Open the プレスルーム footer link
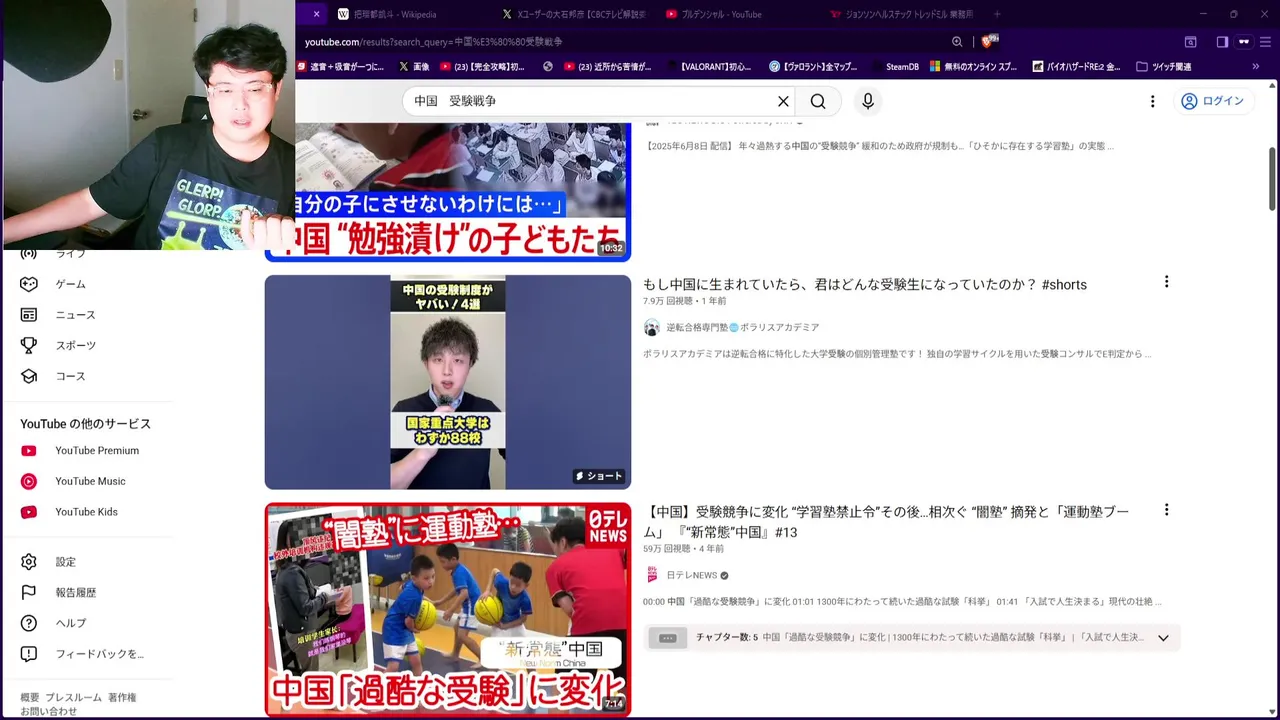This screenshot has width=1280, height=720. click(73, 698)
